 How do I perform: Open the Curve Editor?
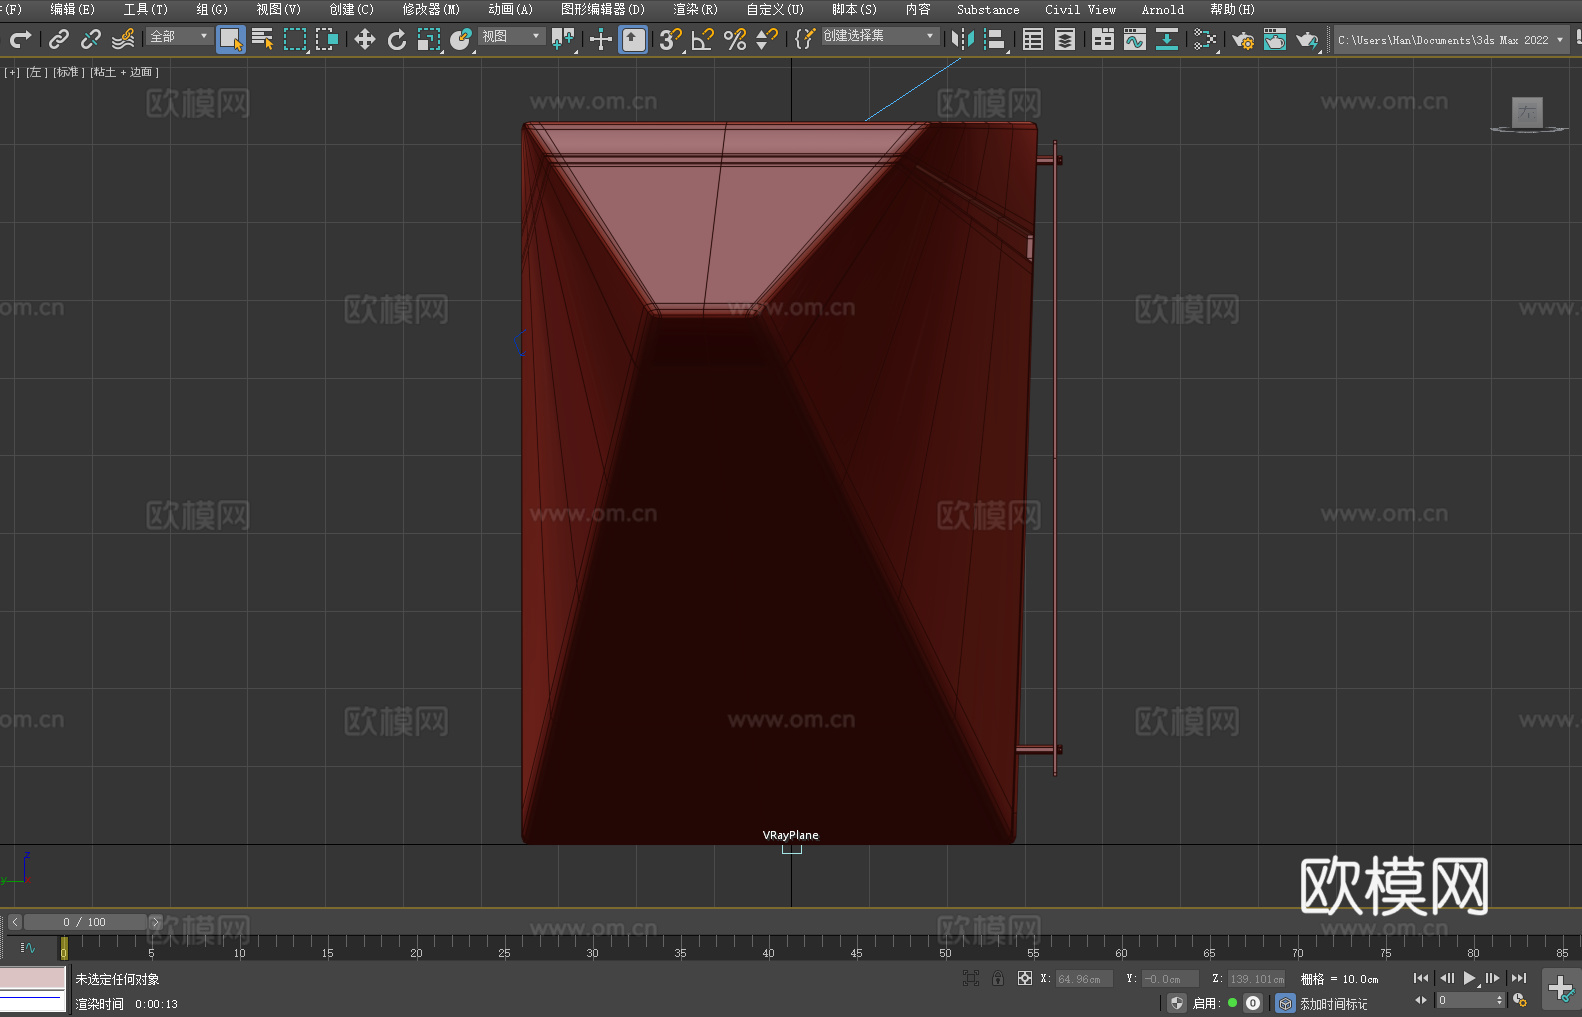point(1135,39)
